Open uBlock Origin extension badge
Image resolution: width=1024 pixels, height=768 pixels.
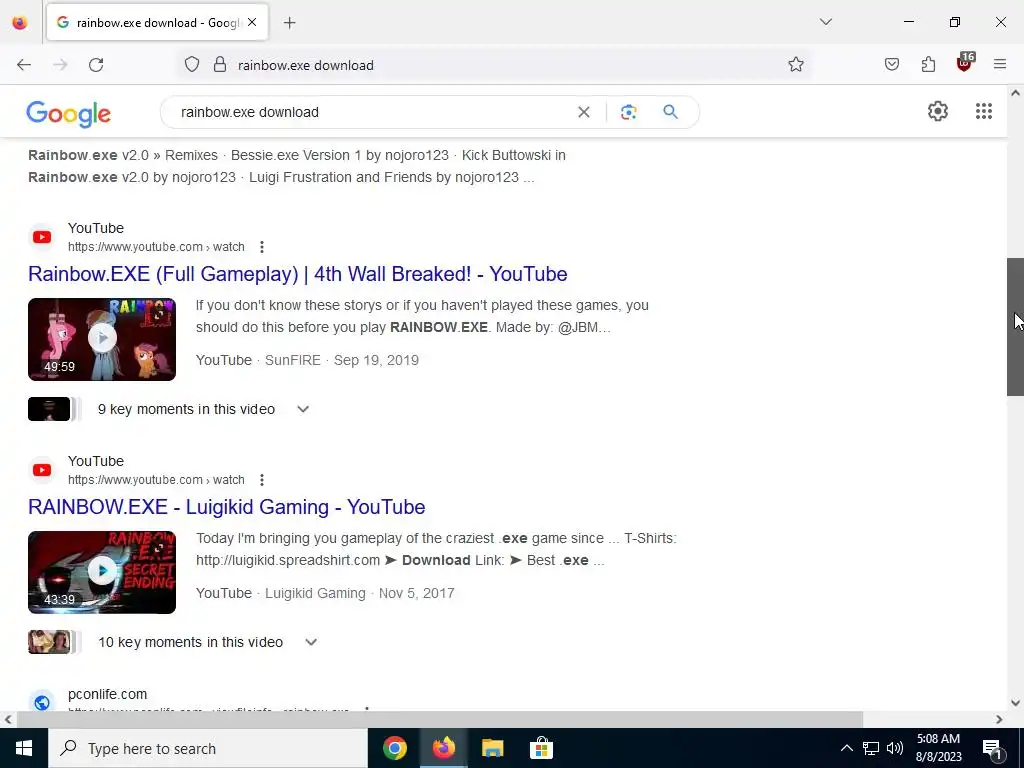965,63
